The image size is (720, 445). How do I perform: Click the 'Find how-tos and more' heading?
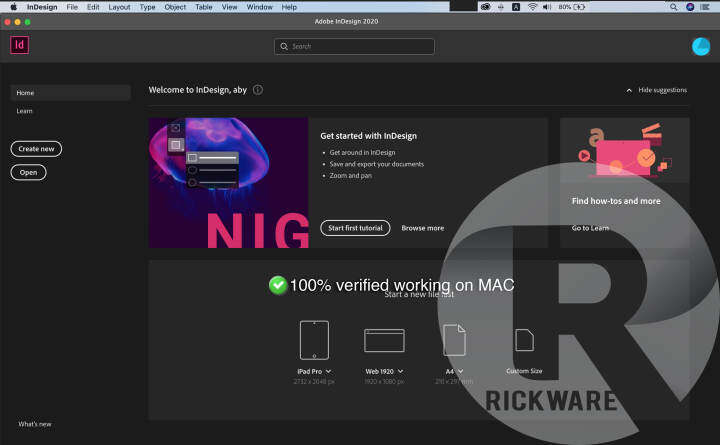(x=616, y=201)
